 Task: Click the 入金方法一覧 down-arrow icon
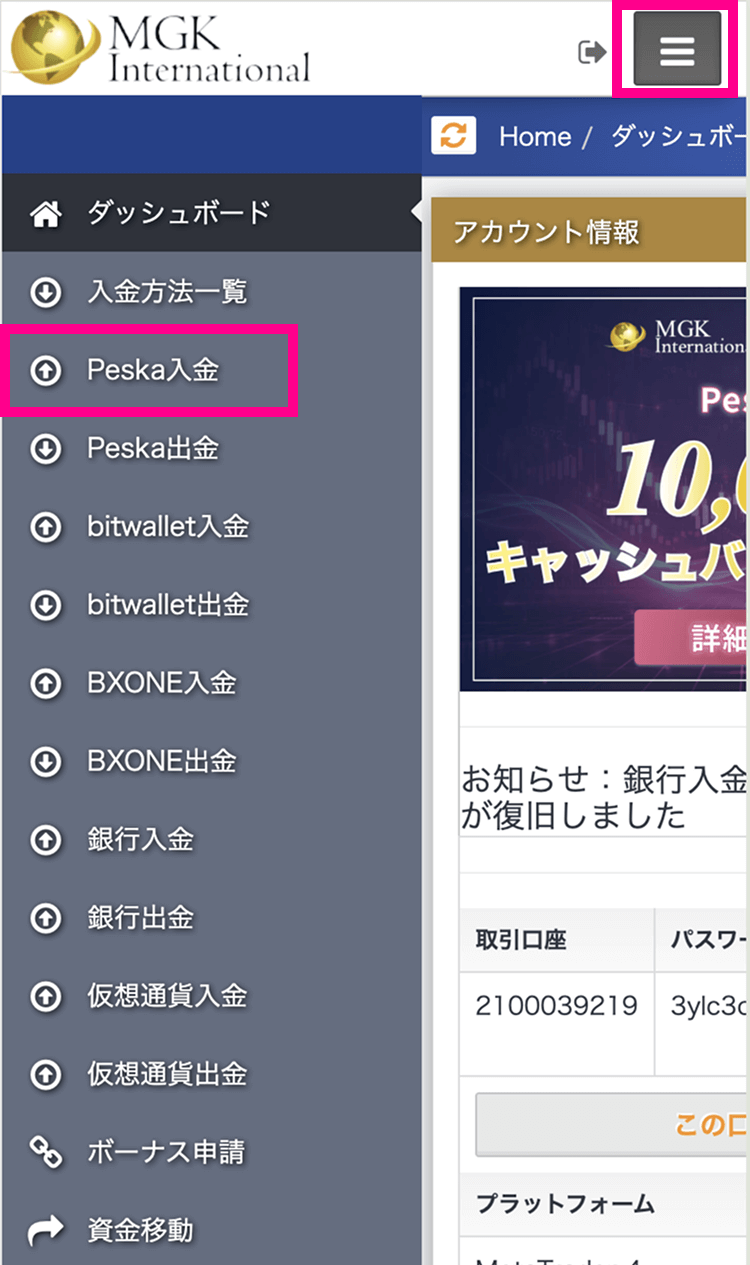coord(46,292)
